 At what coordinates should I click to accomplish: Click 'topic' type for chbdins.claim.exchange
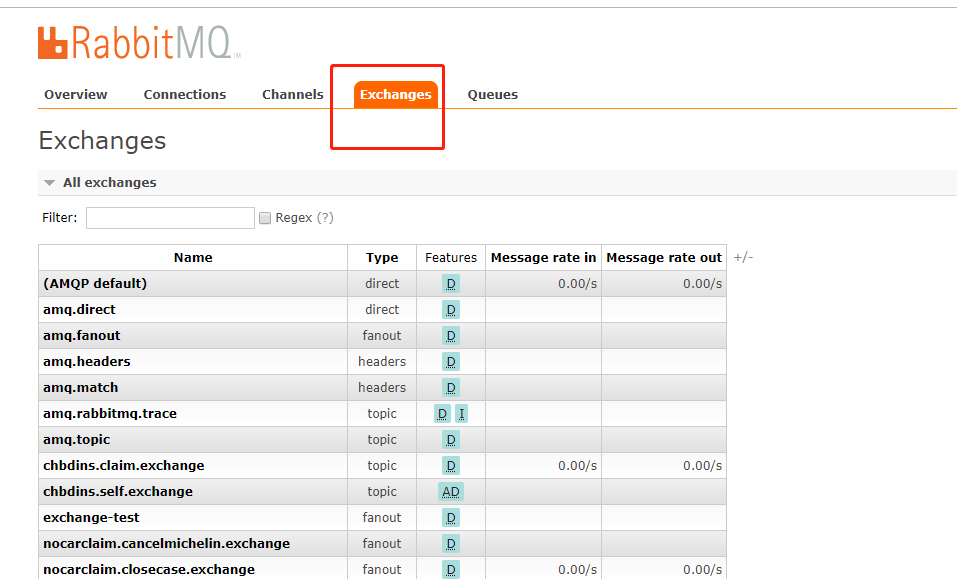(x=382, y=466)
